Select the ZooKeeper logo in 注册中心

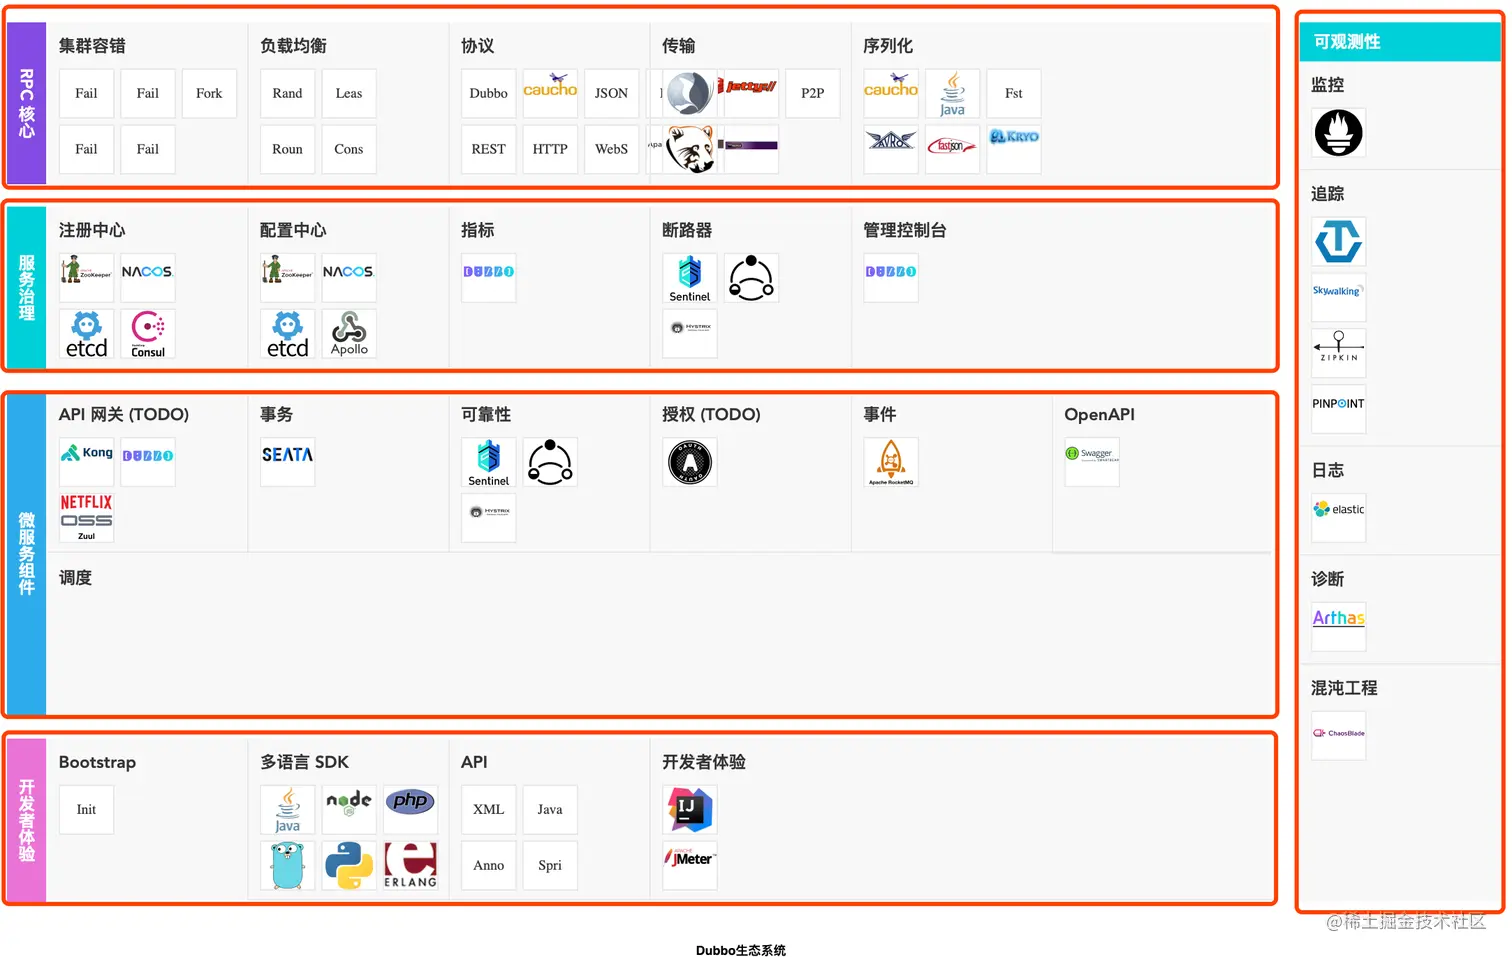click(x=87, y=278)
